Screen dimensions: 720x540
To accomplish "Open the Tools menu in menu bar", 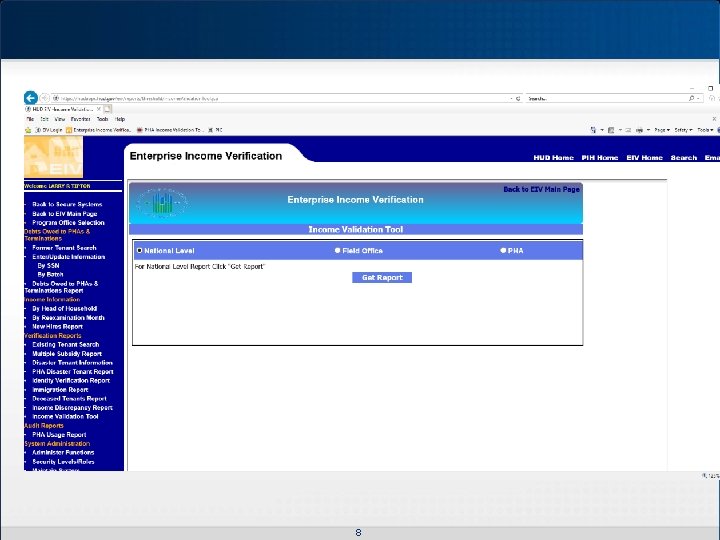I will pyautogui.click(x=102, y=119).
